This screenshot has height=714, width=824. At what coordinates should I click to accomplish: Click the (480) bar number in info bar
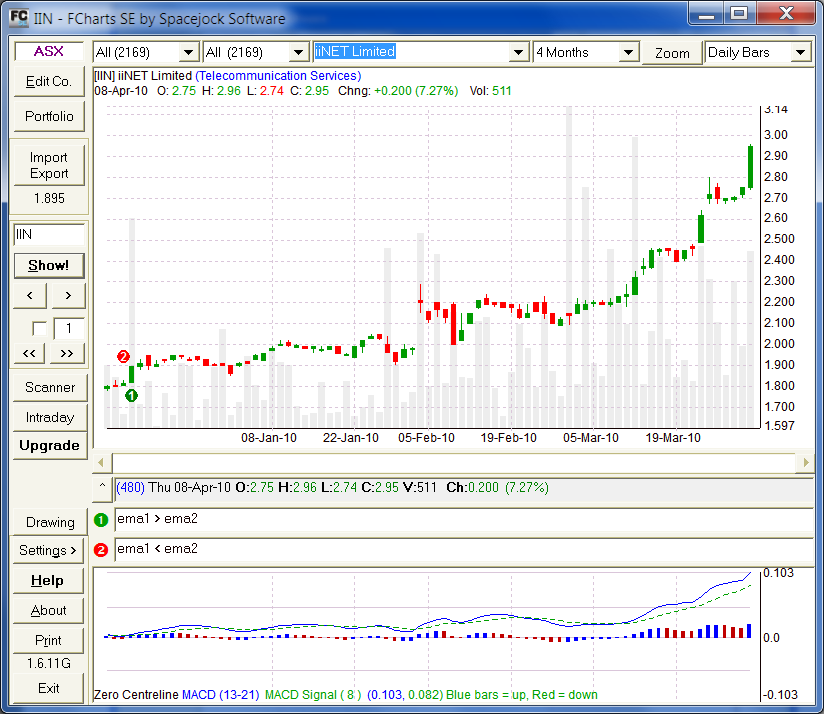(130, 488)
